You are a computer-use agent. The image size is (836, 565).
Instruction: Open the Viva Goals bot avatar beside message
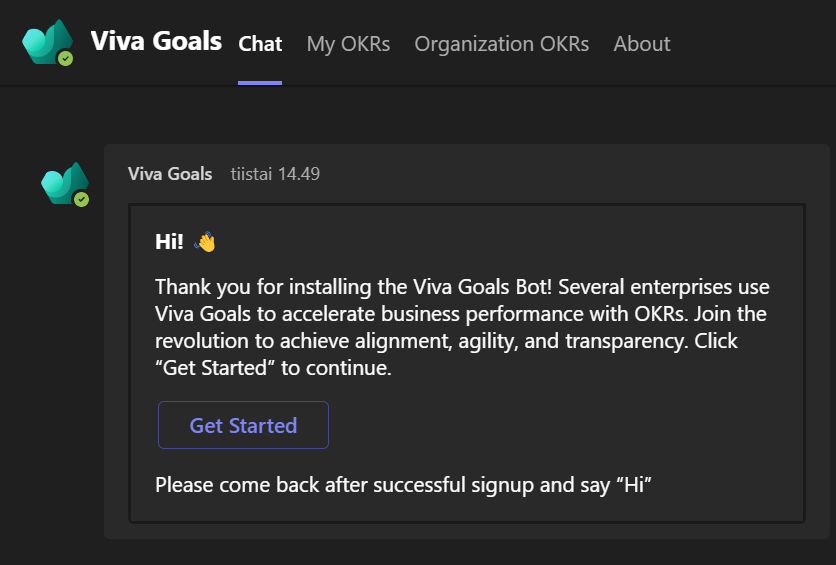[63, 183]
